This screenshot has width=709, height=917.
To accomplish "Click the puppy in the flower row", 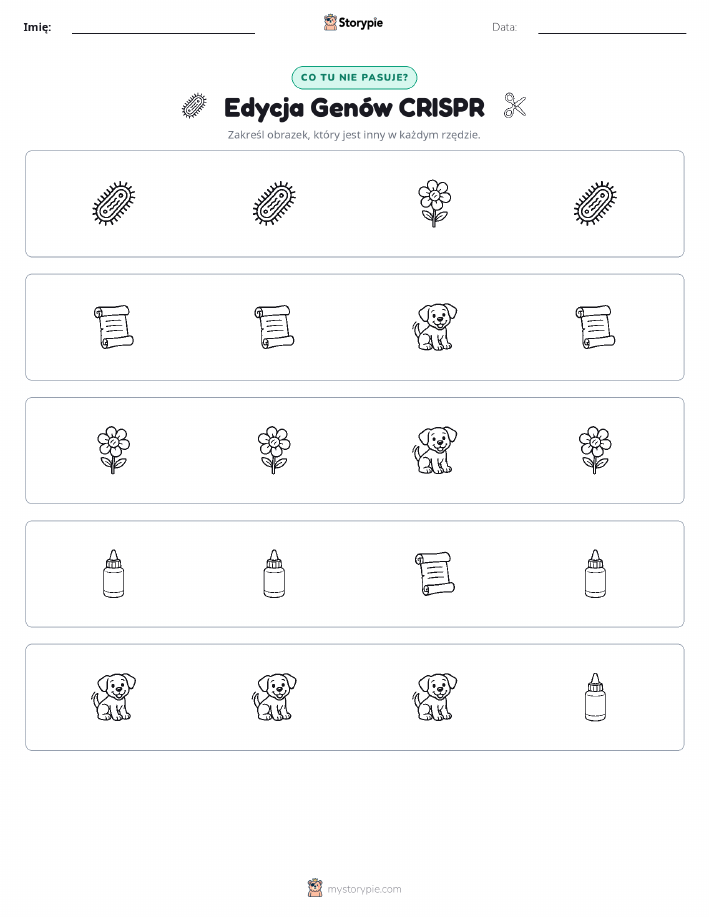I will [x=434, y=450].
